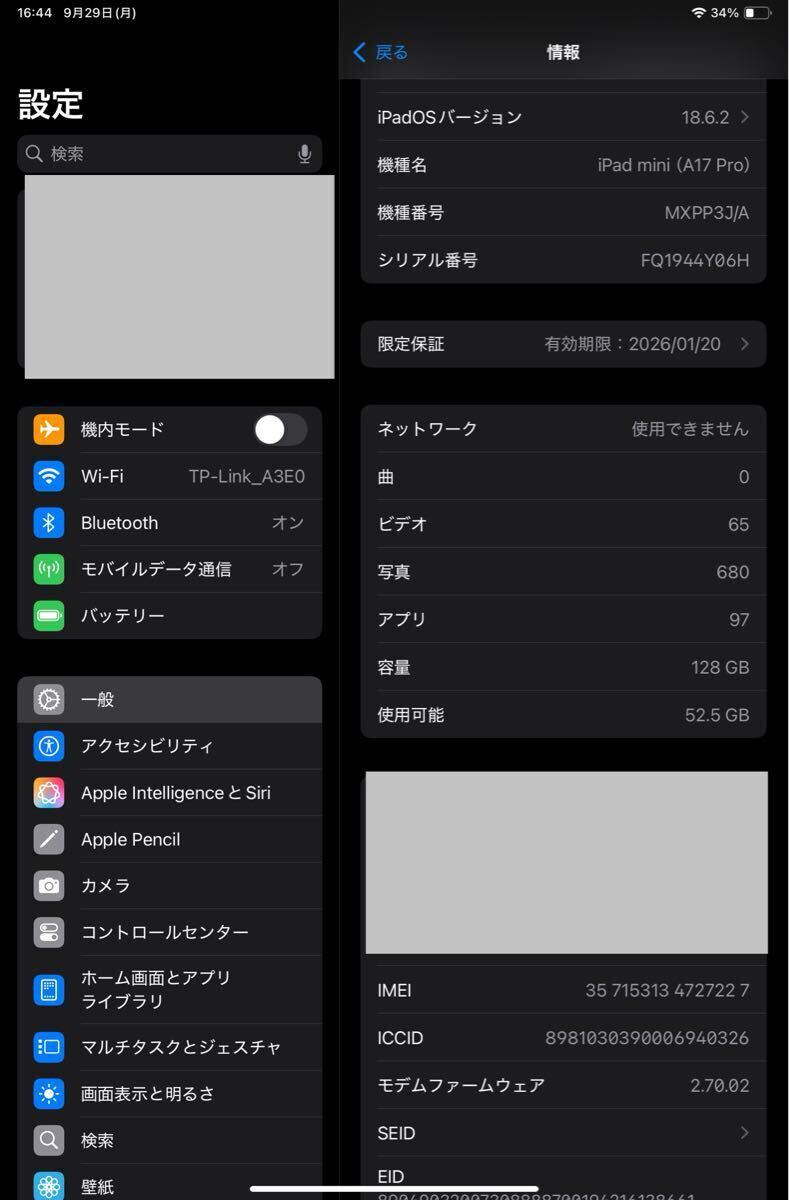Tap the 曲 count row
789x1200 pixels.
[x=563, y=477]
